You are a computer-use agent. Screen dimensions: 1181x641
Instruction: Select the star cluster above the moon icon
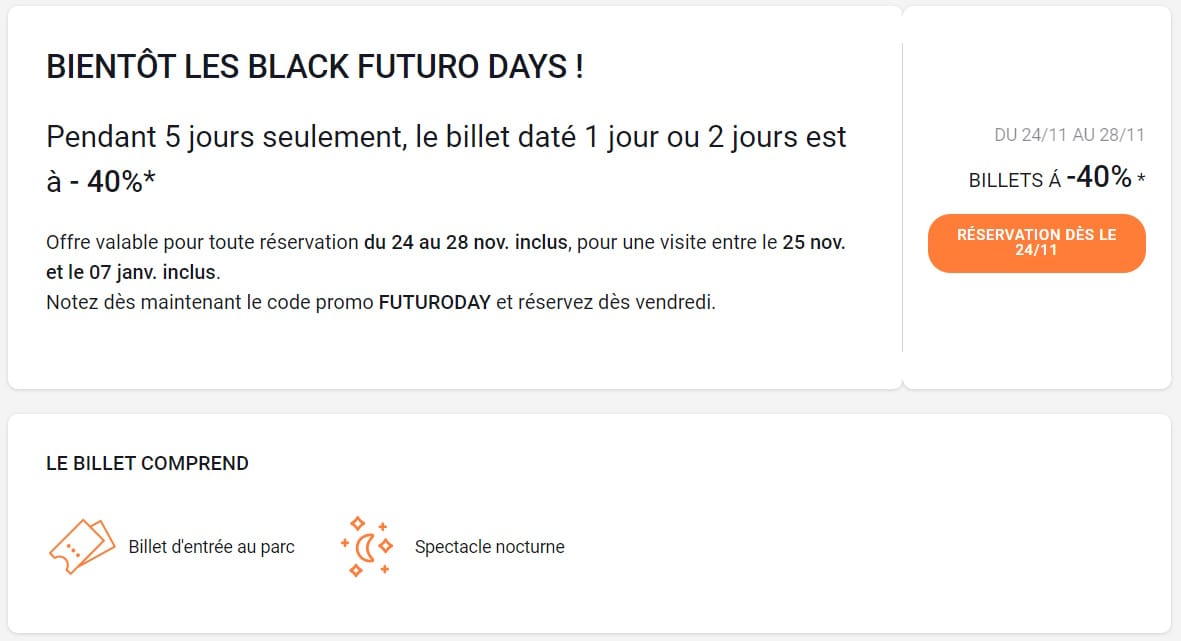(358, 522)
